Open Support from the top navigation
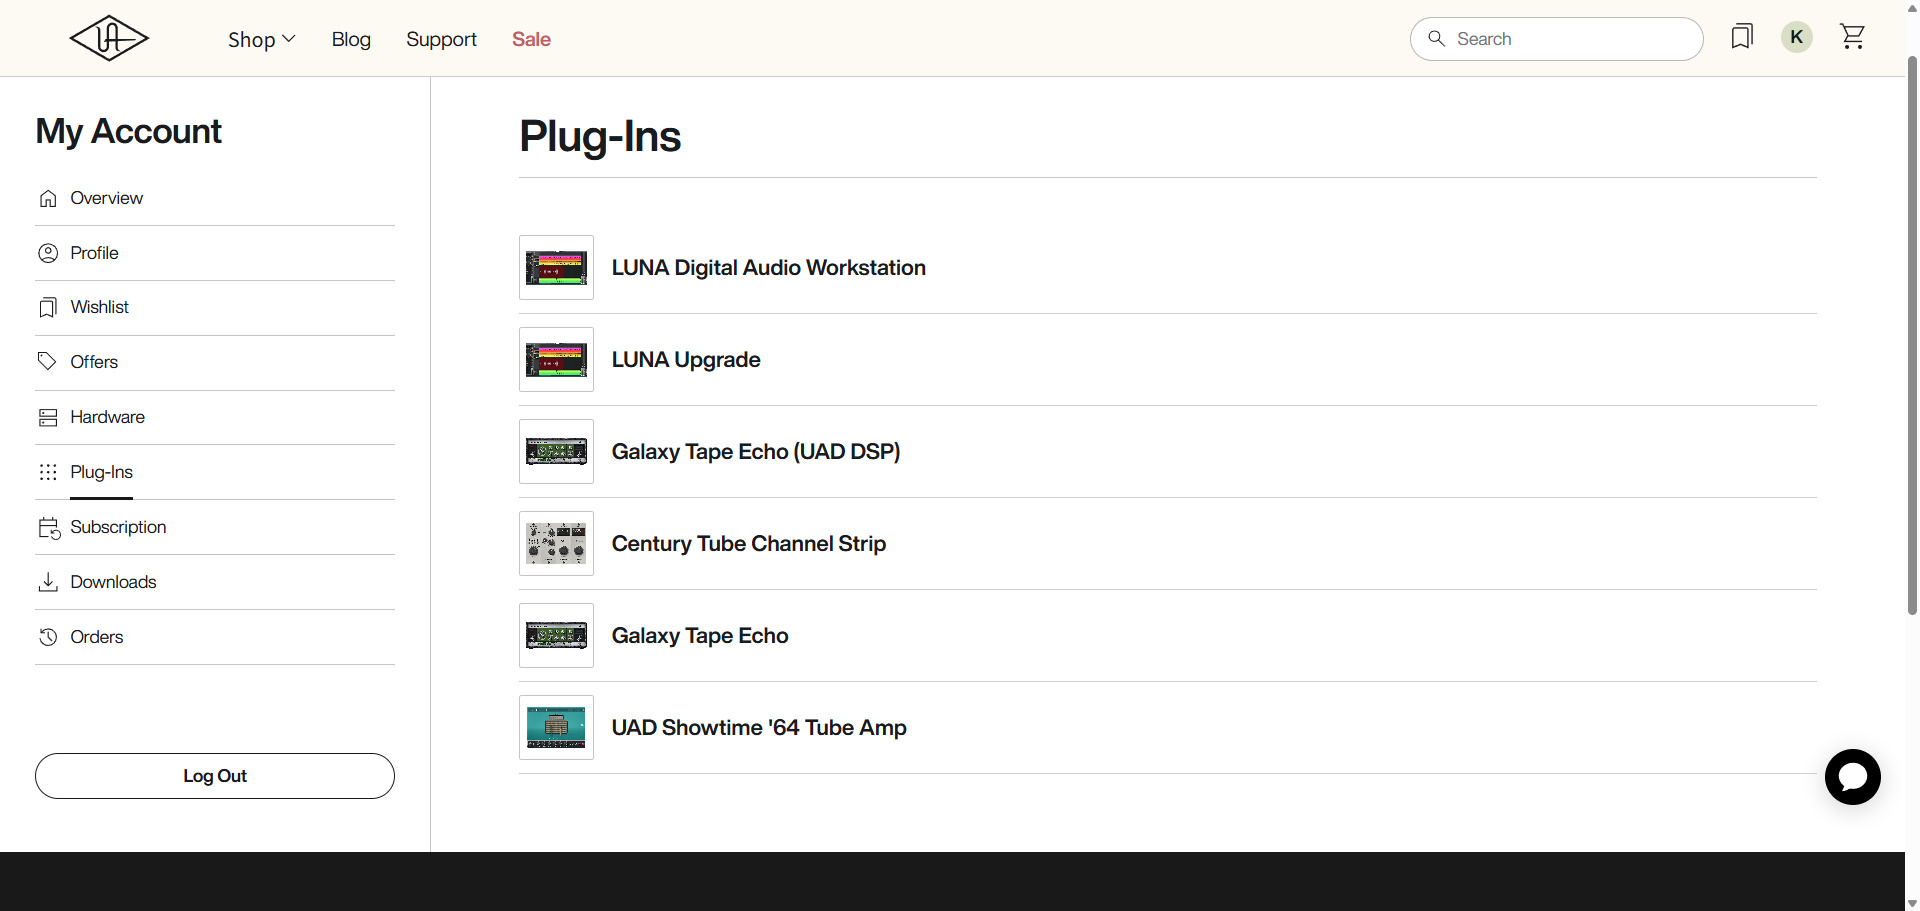The width and height of the screenshot is (1920, 911). (x=441, y=39)
